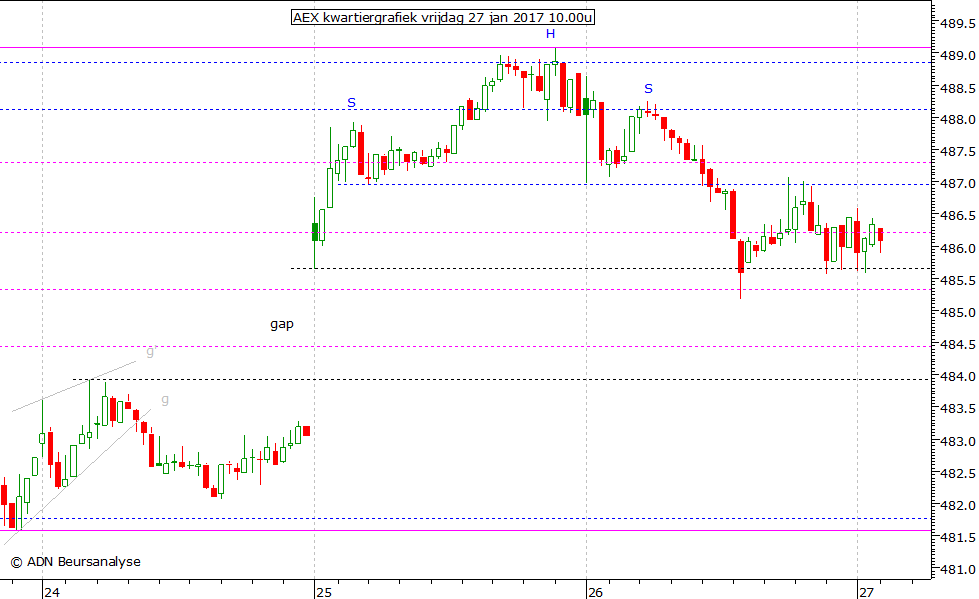Click the black 'gap' annotation text

point(282,324)
